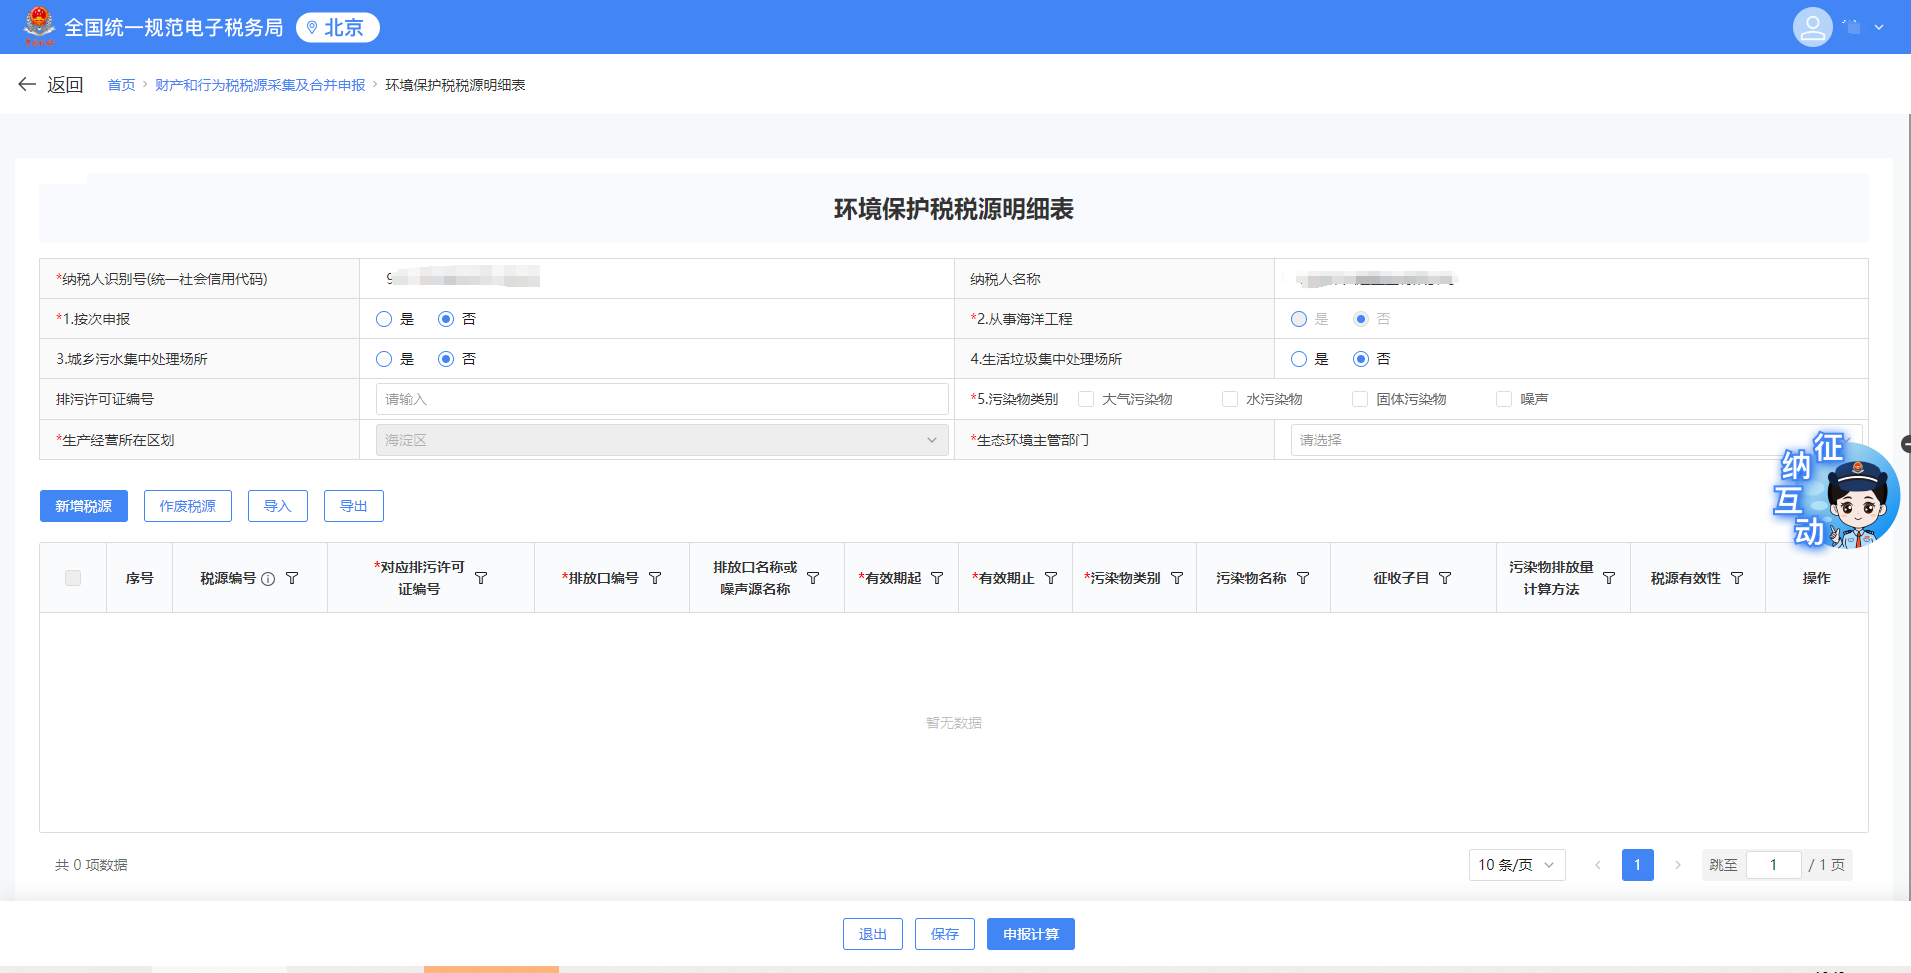Expand the chevron beside the user avatar

point(1880,27)
